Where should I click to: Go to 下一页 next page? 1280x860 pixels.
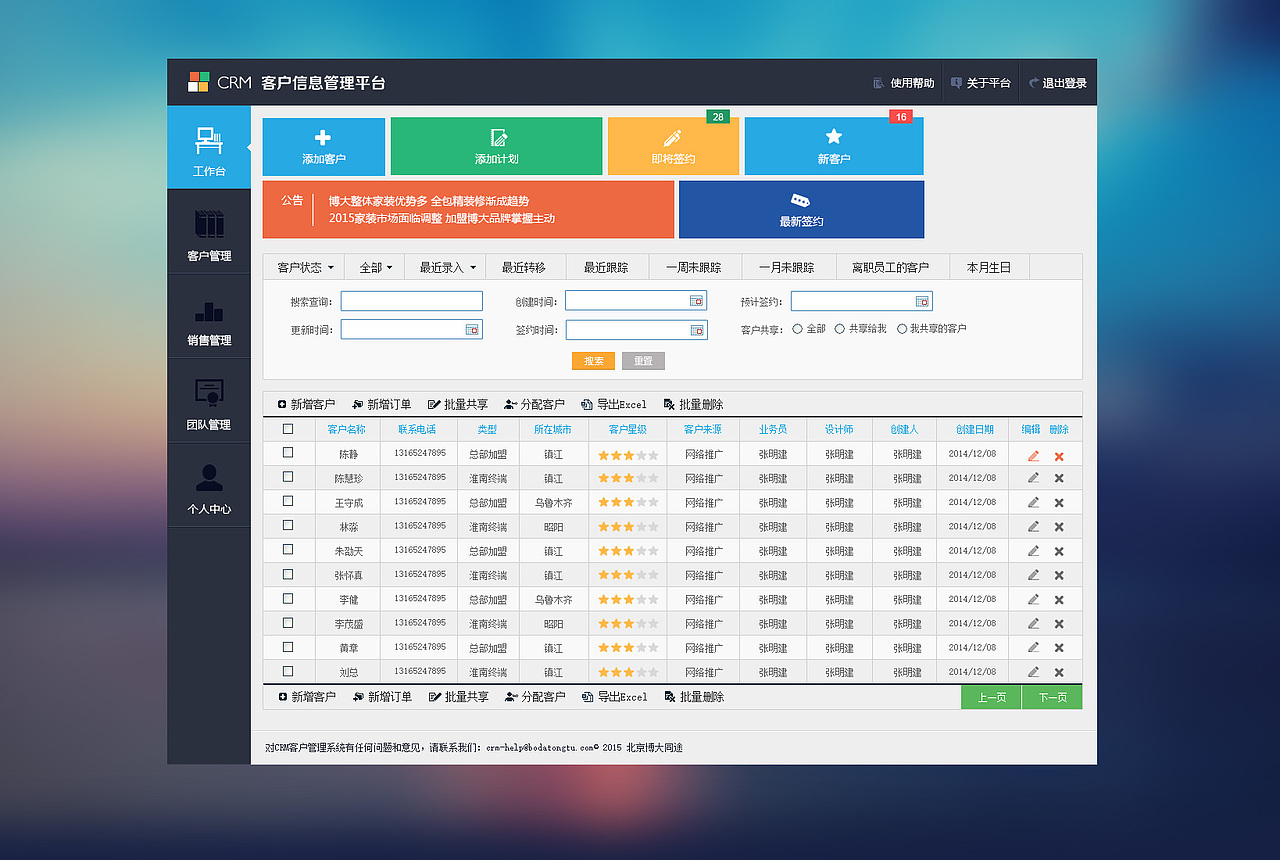coord(1052,697)
